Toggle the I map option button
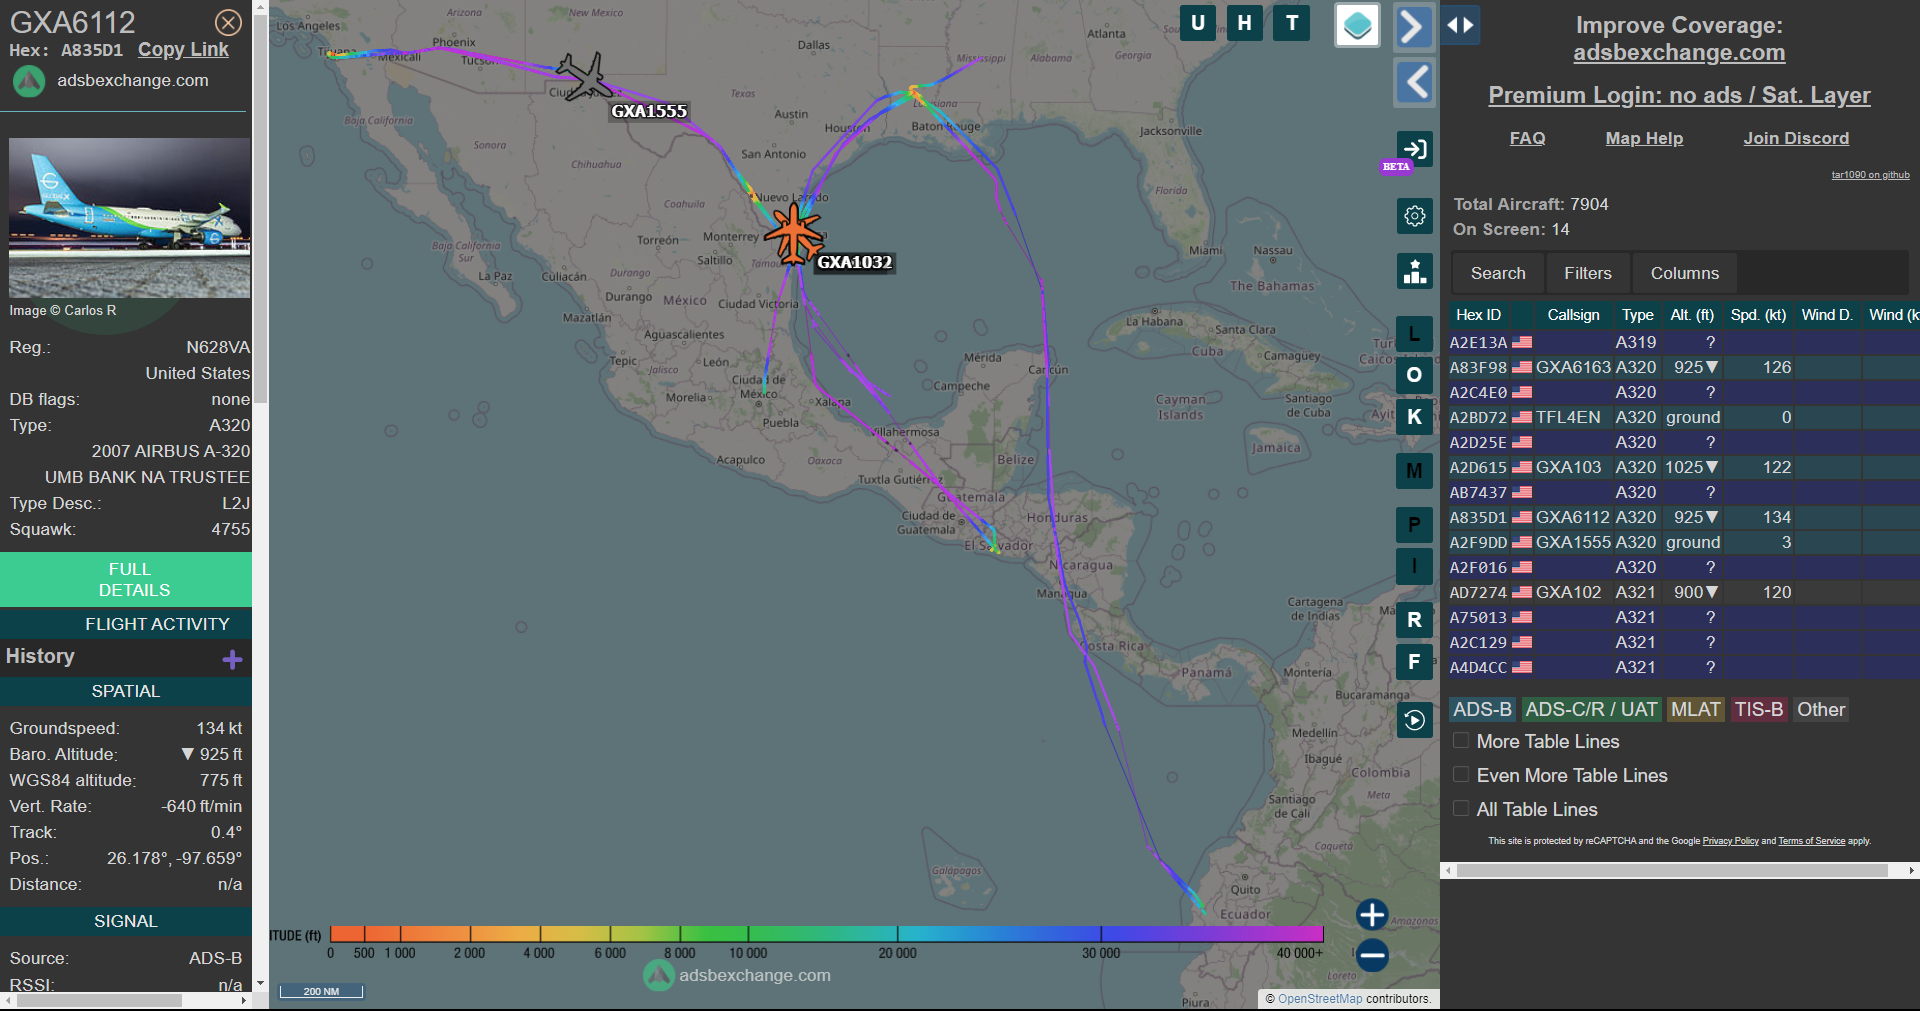Image resolution: width=1920 pixels, height=1011 pixels. 1414,567
